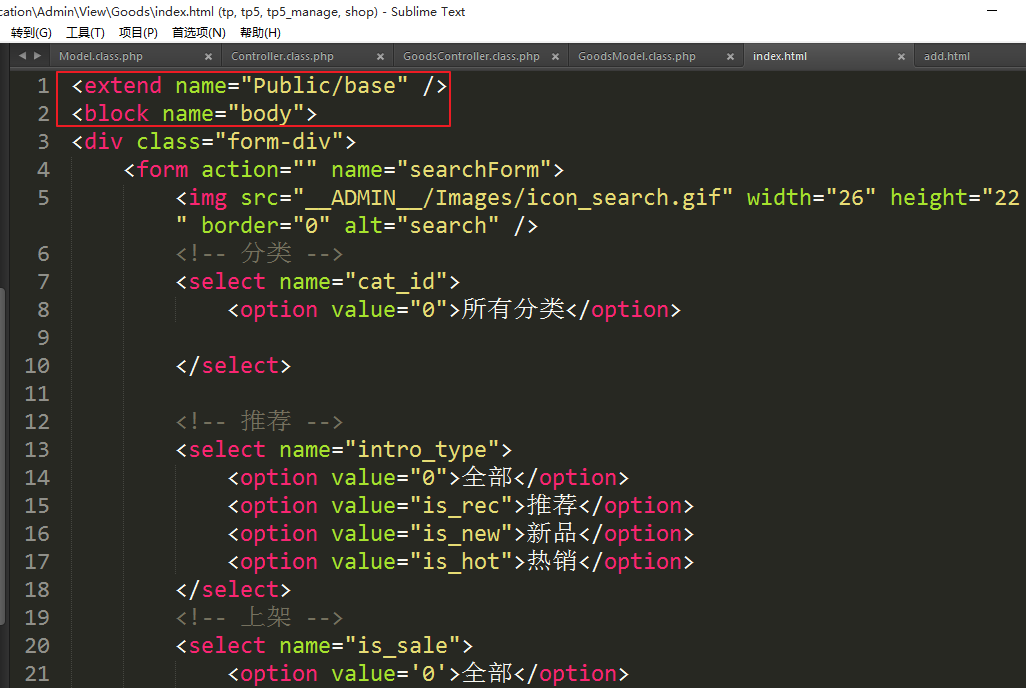
Task: Minimize the Sublime Text window
Action: [x=991, y=11]
